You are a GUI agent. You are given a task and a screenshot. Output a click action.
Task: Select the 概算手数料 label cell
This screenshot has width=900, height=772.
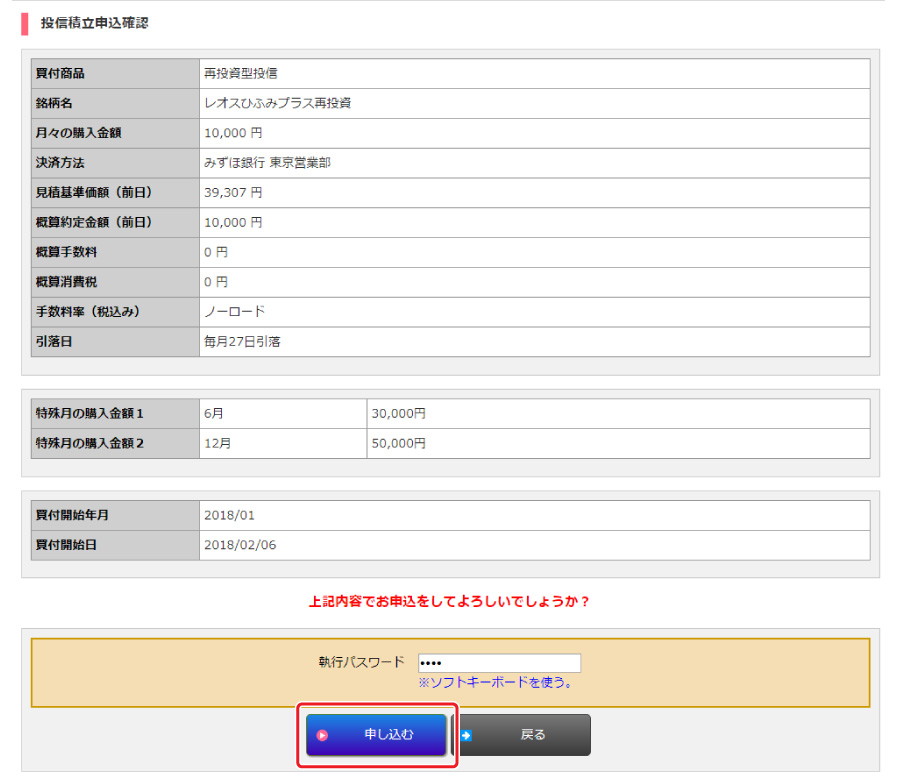[115, 253]
